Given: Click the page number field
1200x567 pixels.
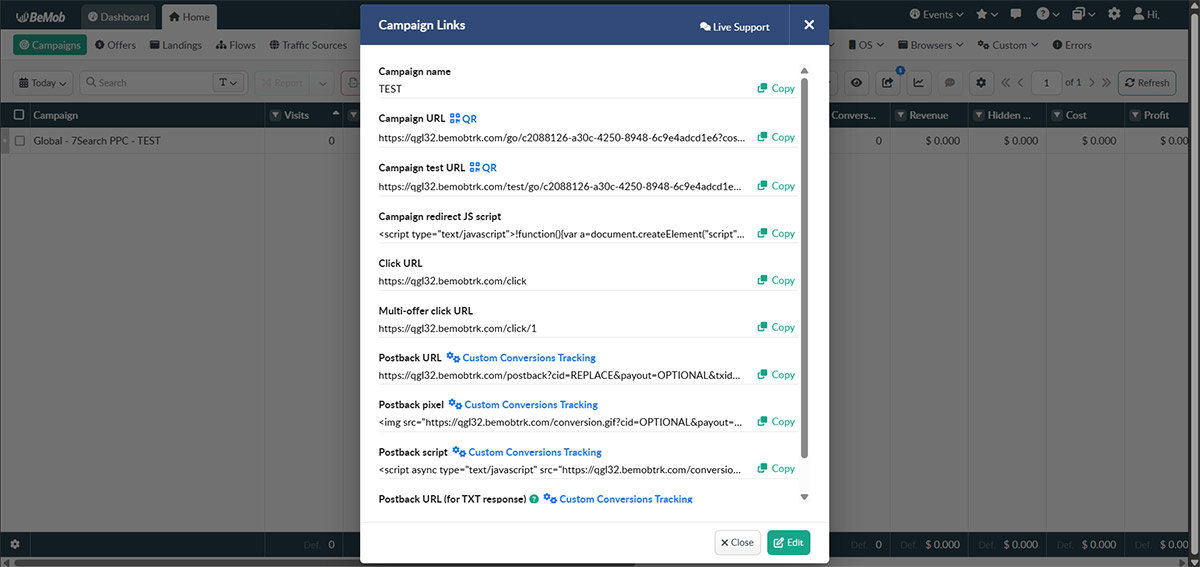Looking at the screenshot, I should click(x=1046, y=83).
